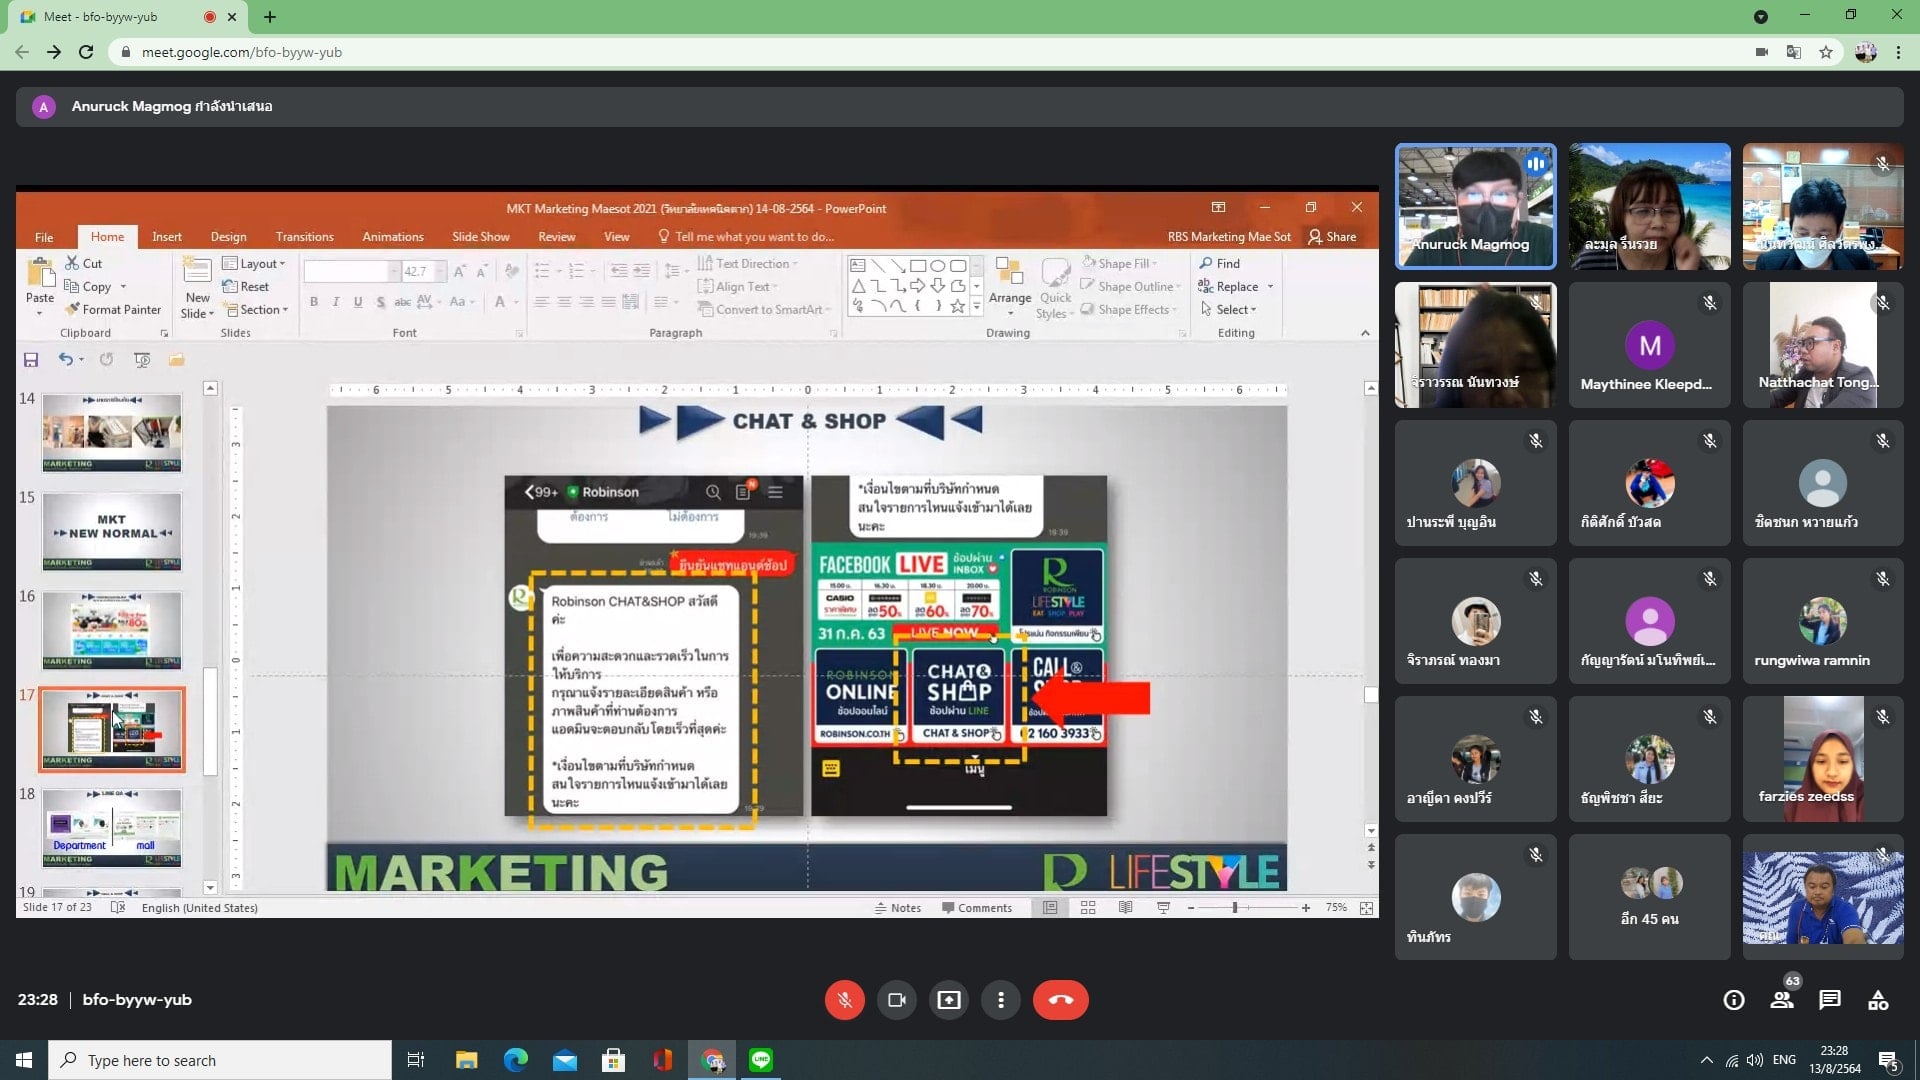This screenshot has height=1080, width=1920.
Task: Open the Animations ribbon tab
Action: click(393, 237)
